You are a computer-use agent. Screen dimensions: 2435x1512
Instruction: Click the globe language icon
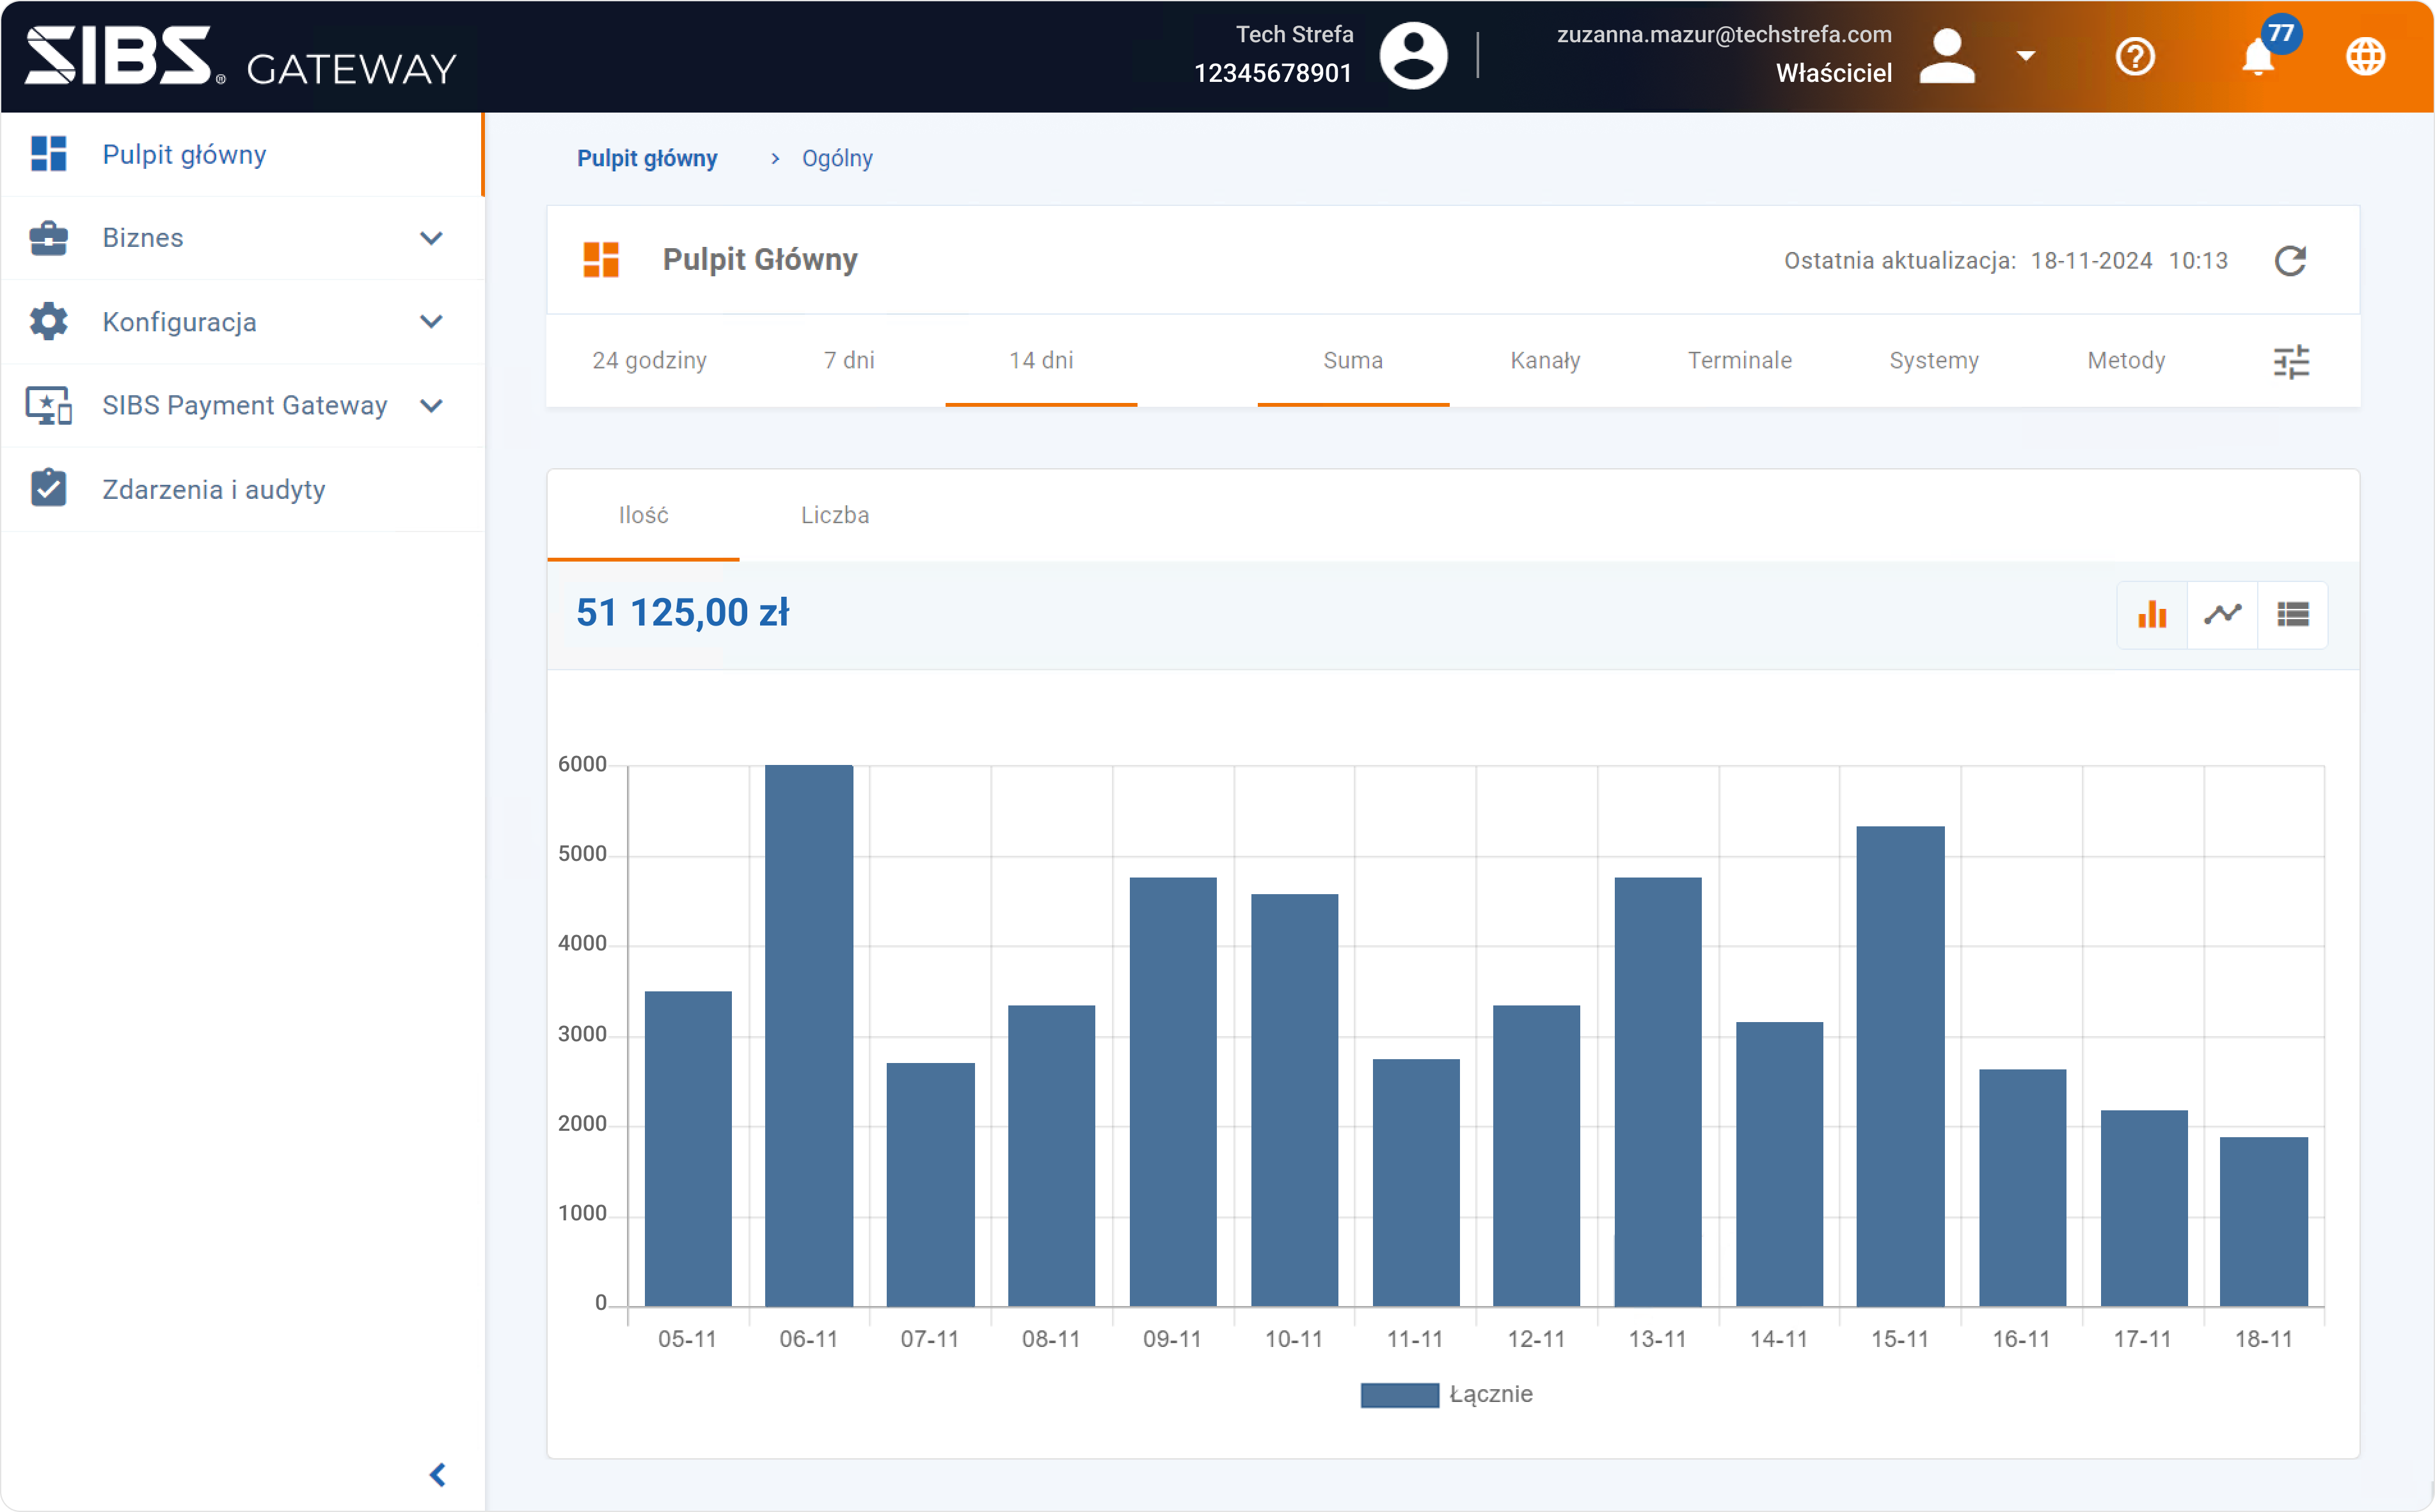[x=2365, y=57]
